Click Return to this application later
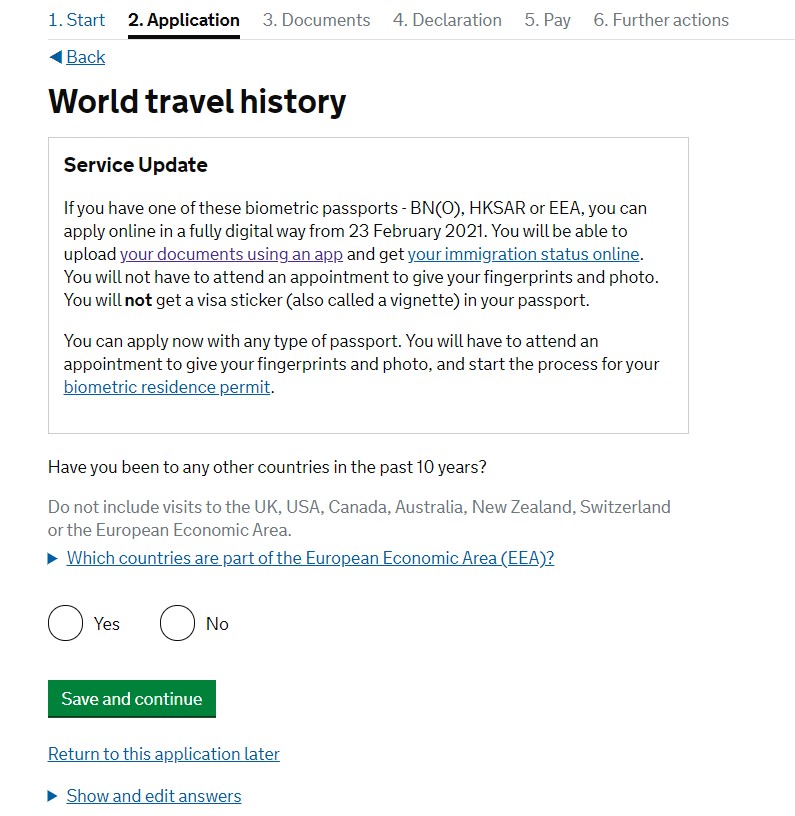 [164, 754]
